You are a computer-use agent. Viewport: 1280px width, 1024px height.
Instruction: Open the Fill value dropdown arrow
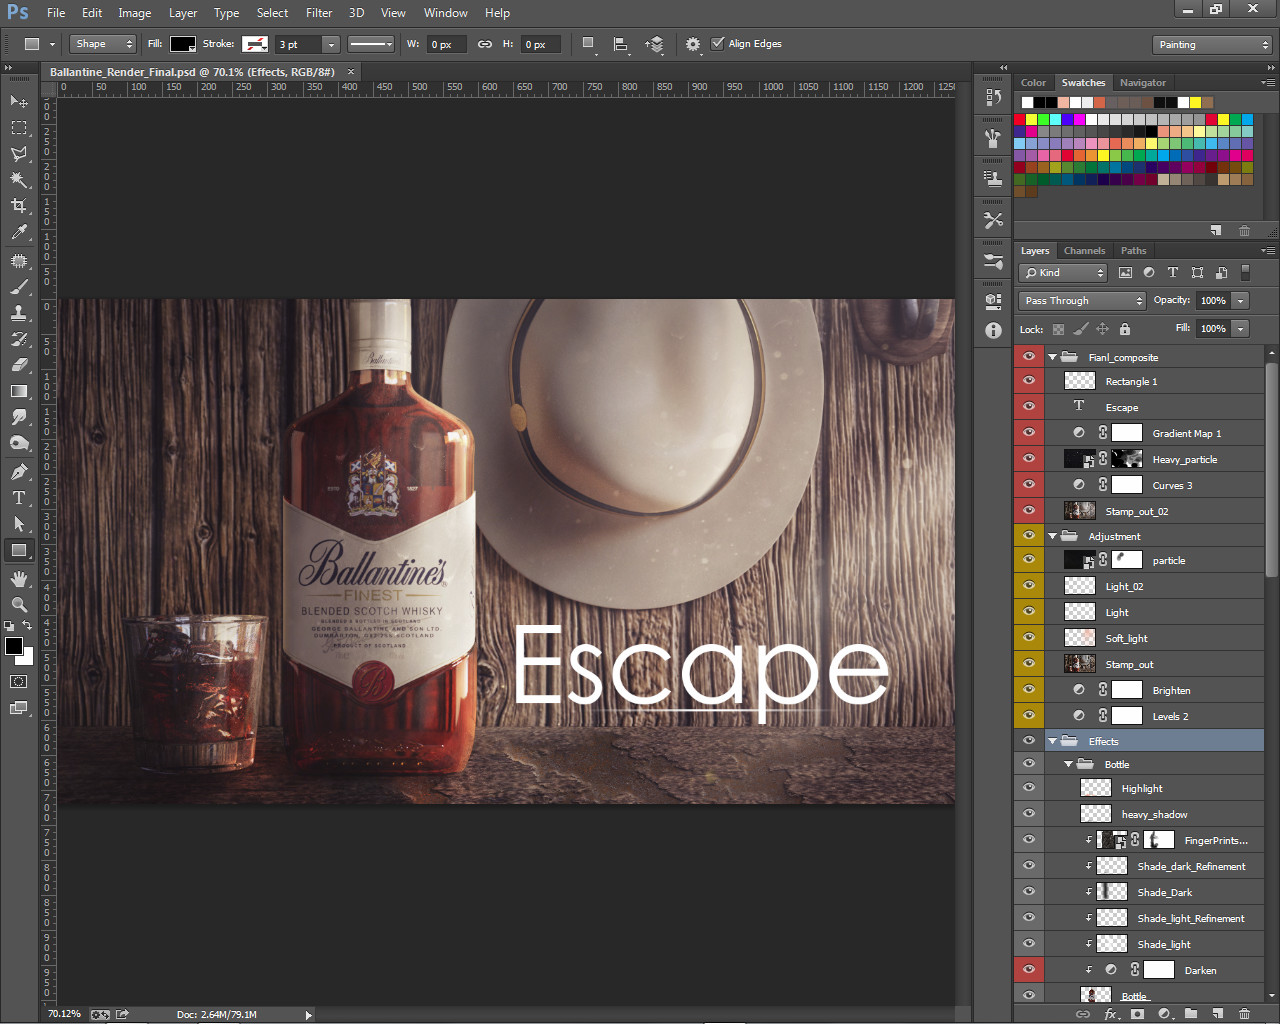[x=1241, y=328]
